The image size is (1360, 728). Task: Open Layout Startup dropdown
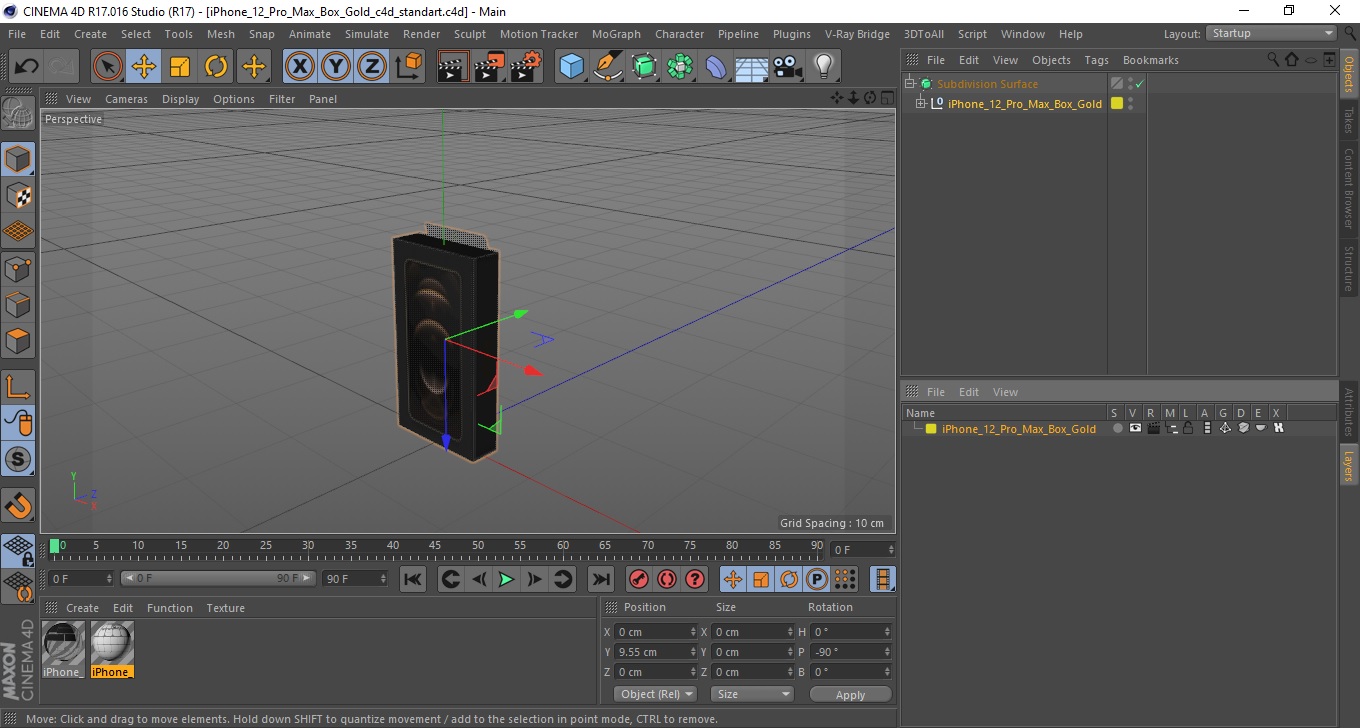(x=1271, y=33)
